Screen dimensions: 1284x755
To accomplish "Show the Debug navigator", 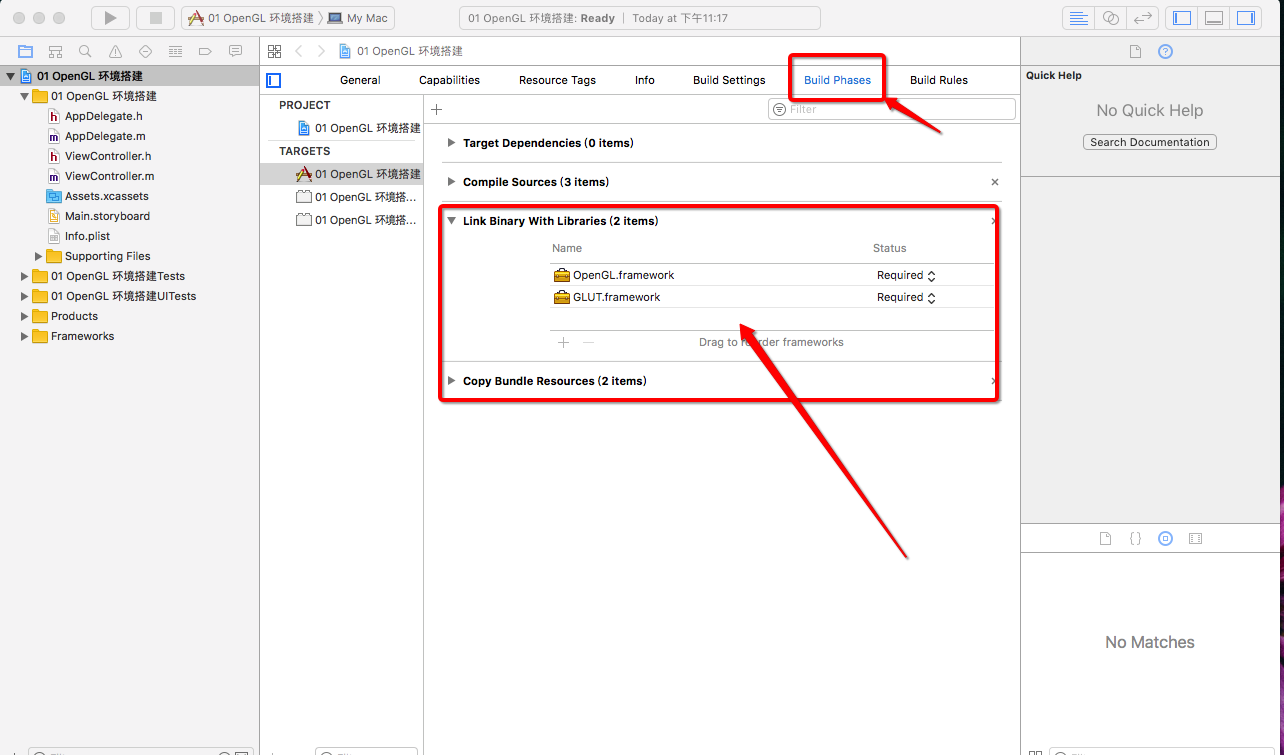I will 176,51.
